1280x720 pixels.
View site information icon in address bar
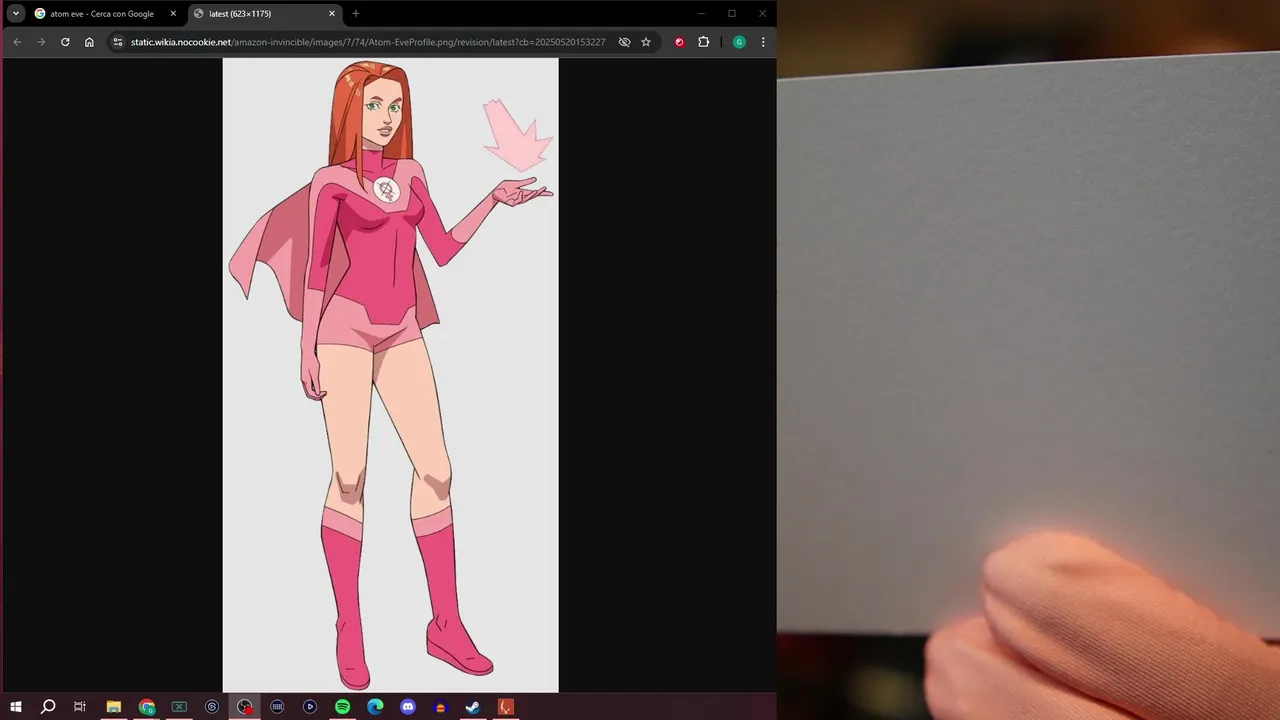[x=118, y=42]
